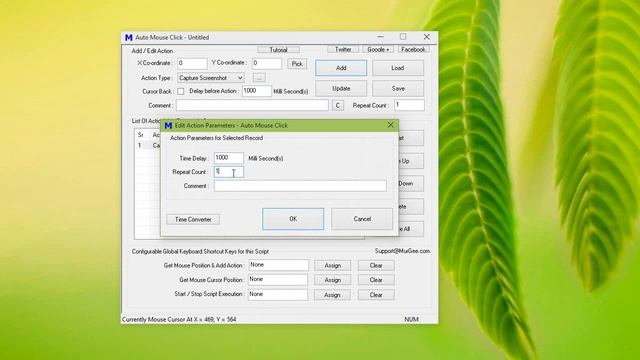640x360 pixels.
Task: Click main window Comment field
Action: [252, 105]
